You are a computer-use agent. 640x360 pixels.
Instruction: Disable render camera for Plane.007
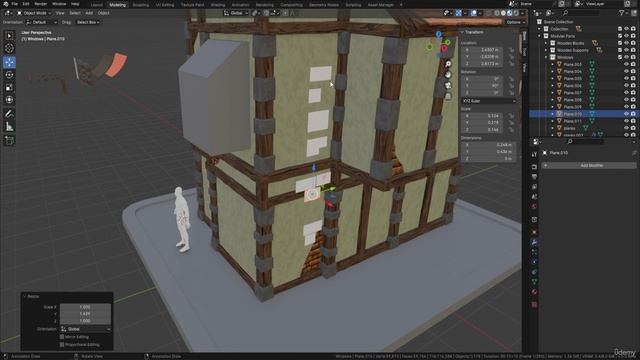point(633,93)
